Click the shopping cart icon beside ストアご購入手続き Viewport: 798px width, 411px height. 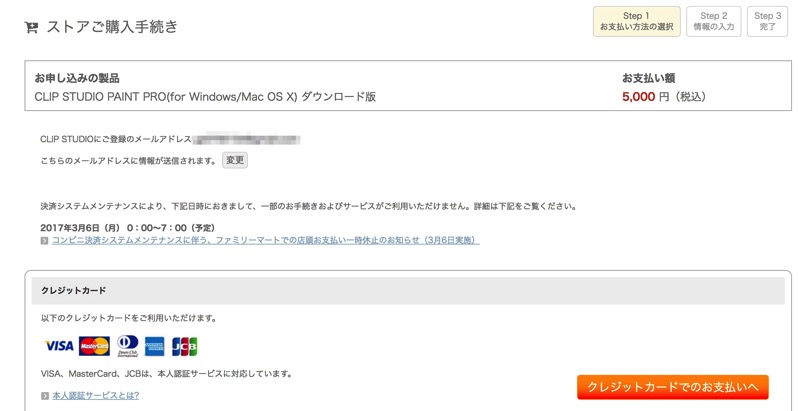tap(32, 27)
